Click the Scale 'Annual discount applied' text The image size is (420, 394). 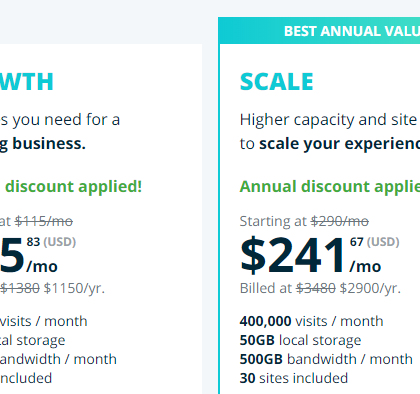tap(330, 186)
